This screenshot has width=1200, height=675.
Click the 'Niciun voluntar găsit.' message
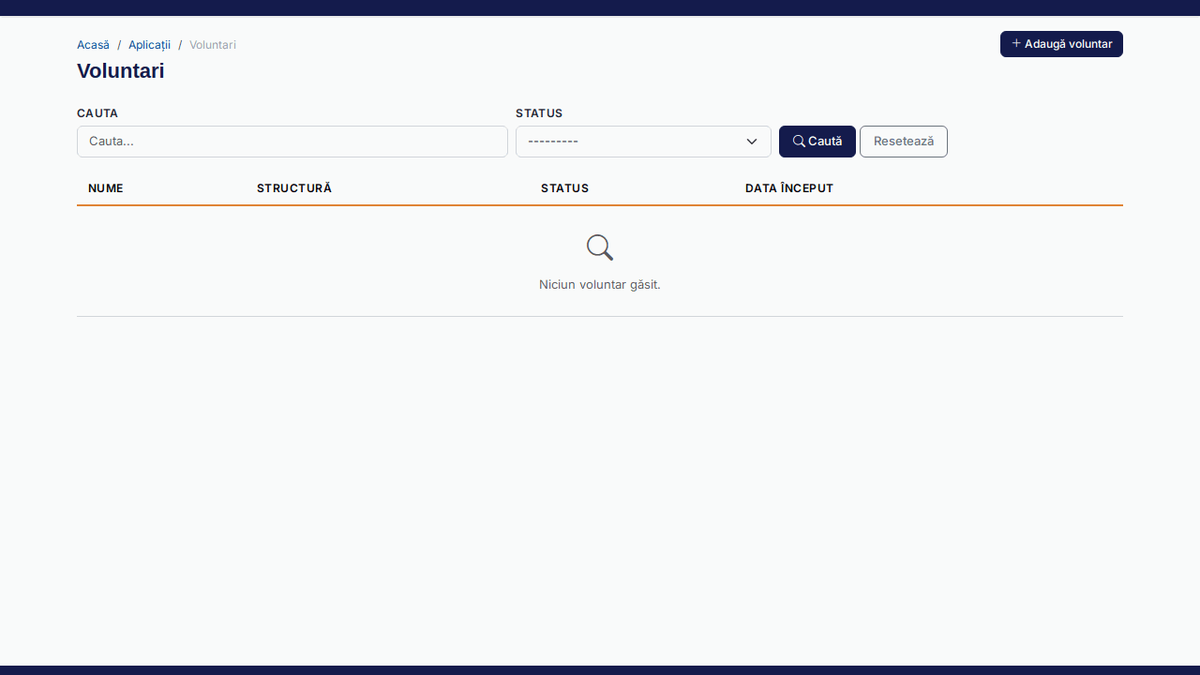(x=600, y=284)
